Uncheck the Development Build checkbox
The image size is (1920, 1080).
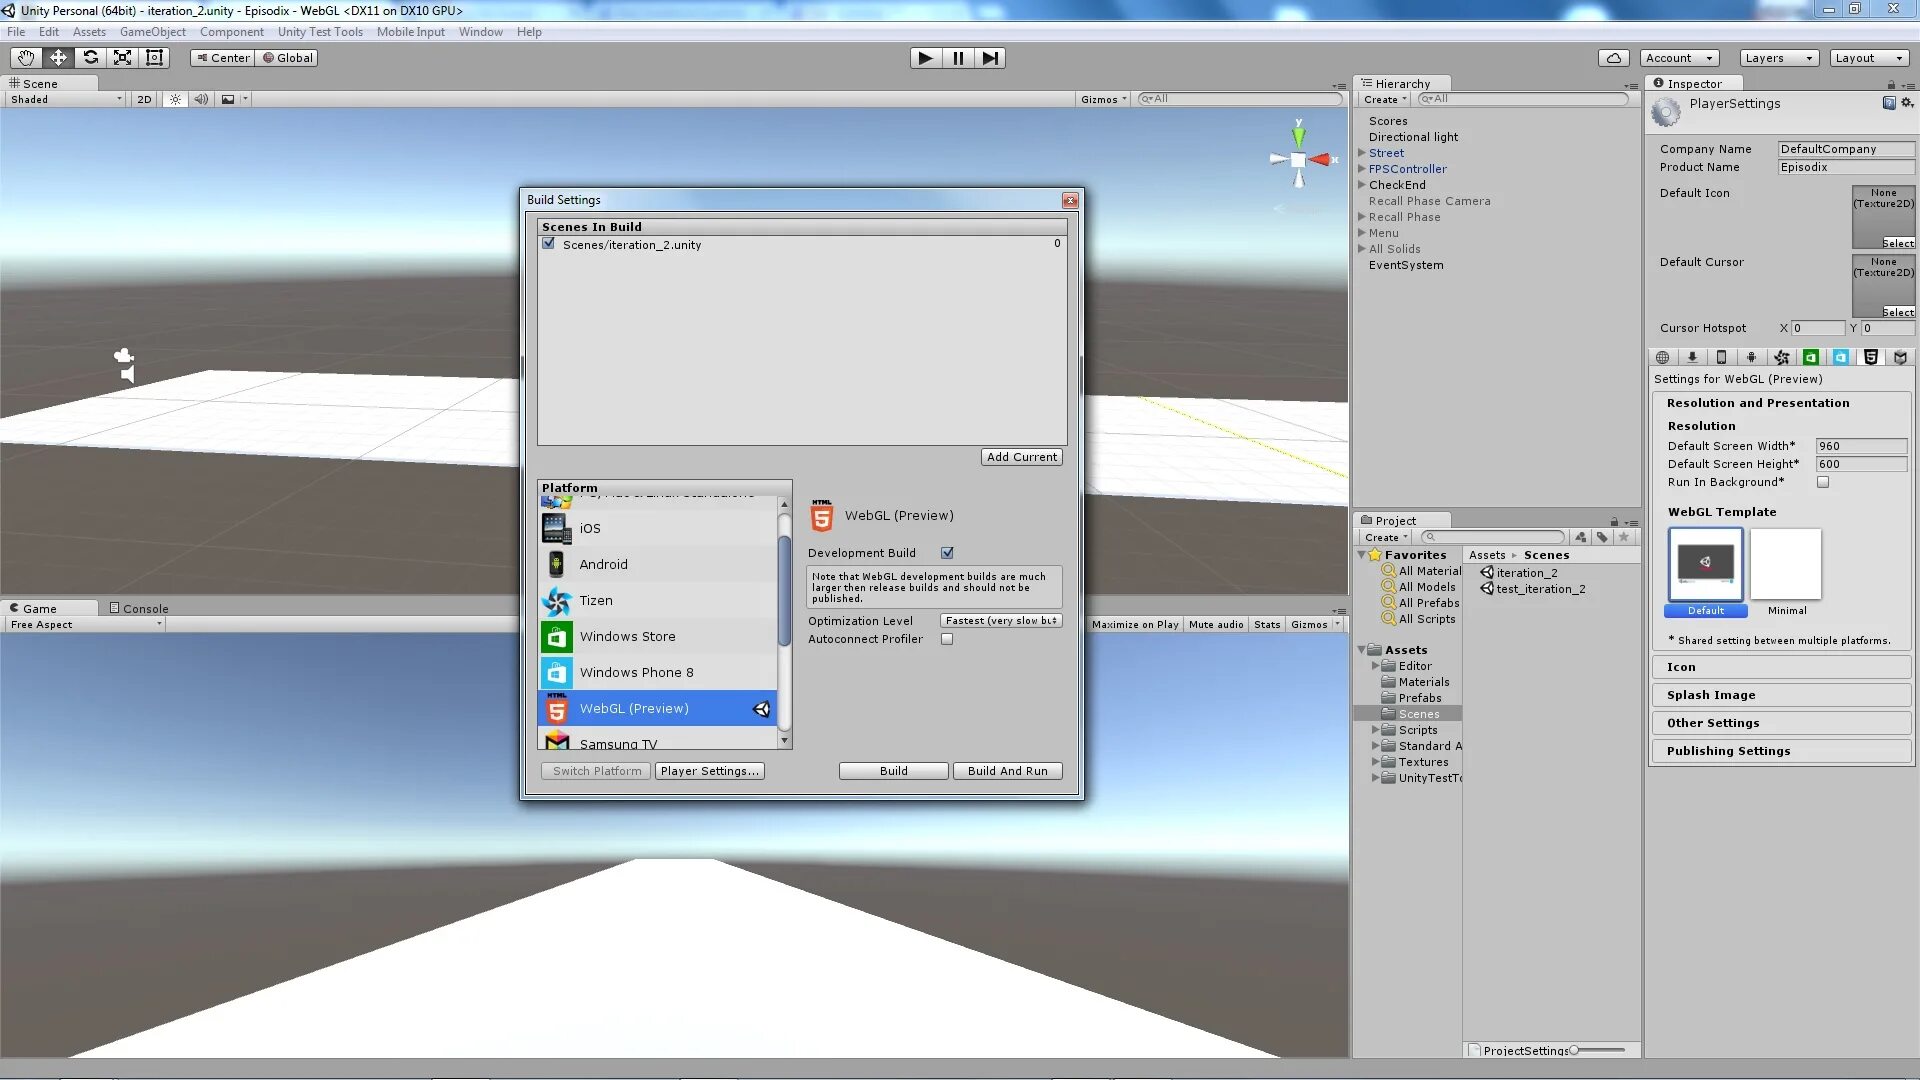click(x=947, y=553)
